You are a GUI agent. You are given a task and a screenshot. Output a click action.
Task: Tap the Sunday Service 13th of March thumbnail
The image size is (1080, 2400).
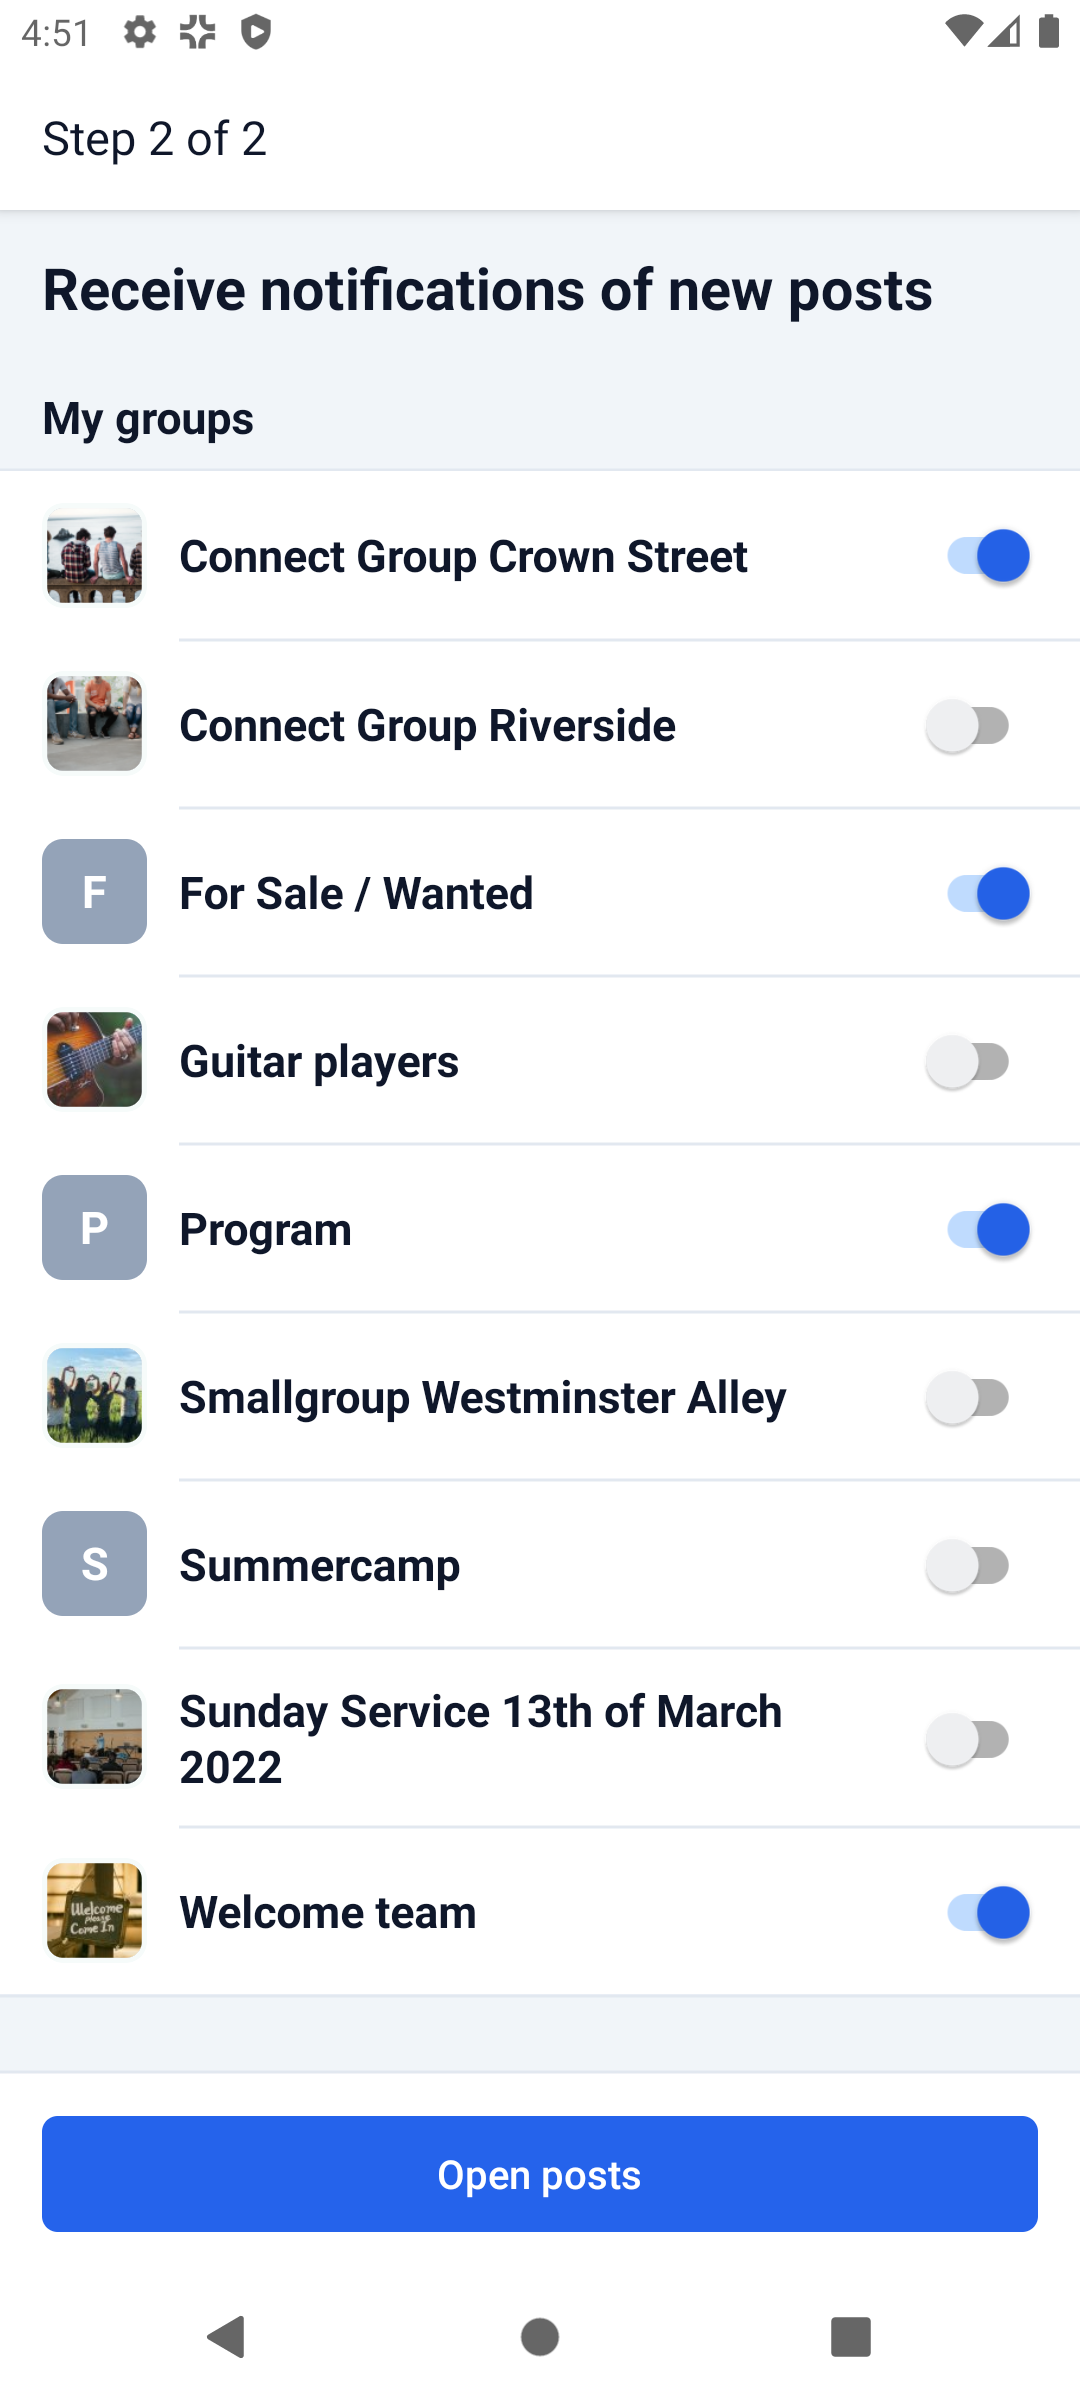click(94, 1736)
